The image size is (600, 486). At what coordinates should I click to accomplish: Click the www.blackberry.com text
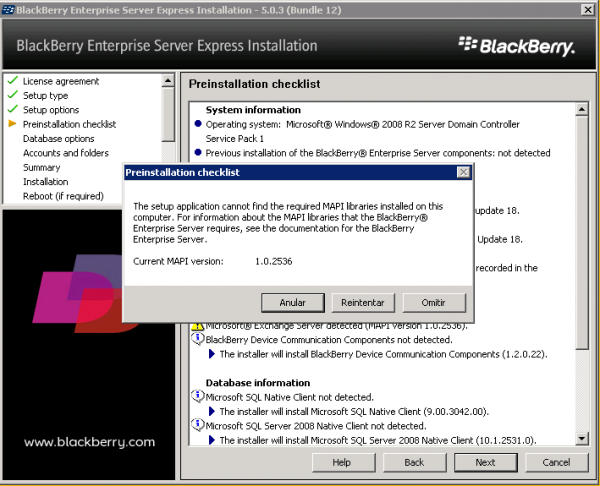tap(90, 442)
